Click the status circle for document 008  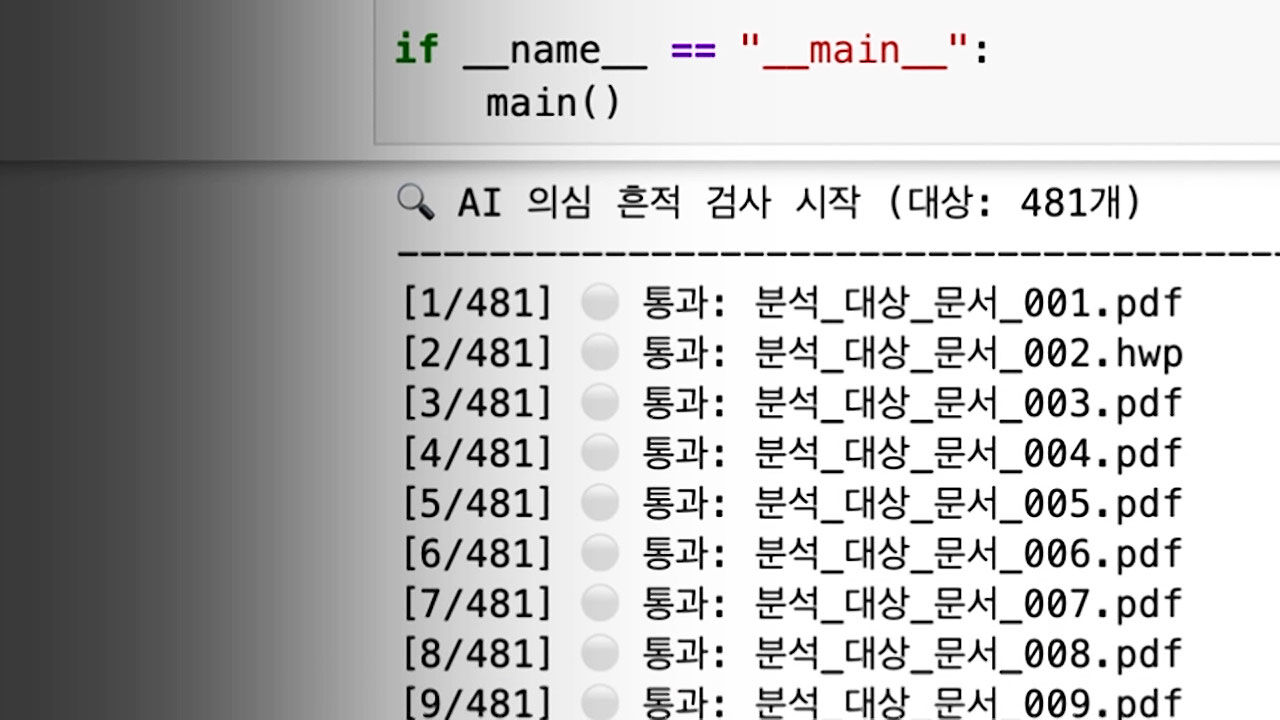[x=599, y=653]
